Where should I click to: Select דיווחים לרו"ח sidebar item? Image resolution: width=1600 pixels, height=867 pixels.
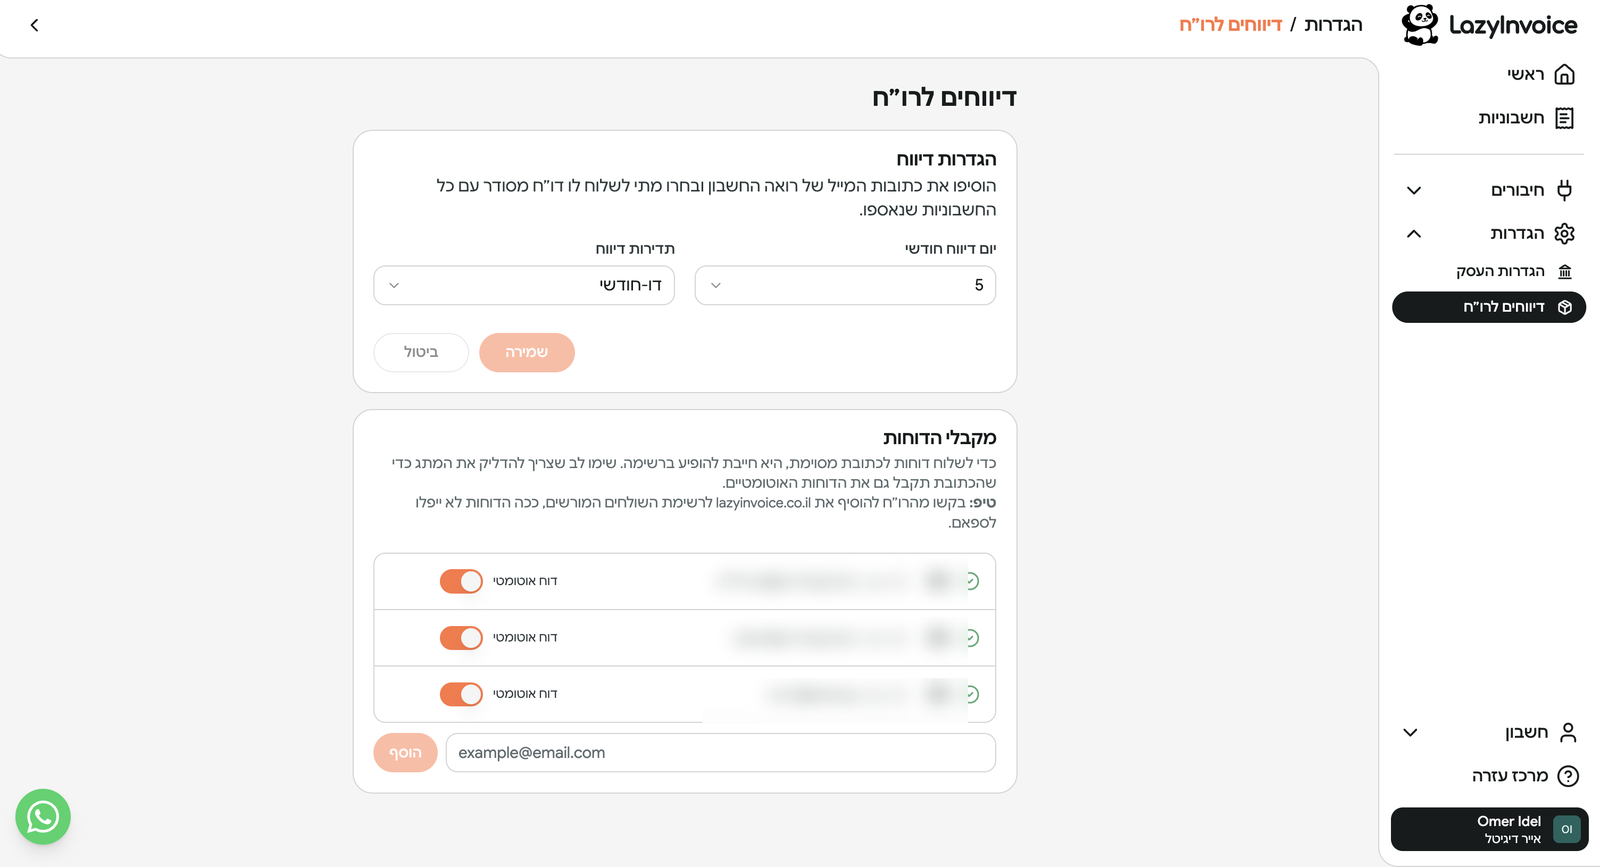(x=1489, y=307)
